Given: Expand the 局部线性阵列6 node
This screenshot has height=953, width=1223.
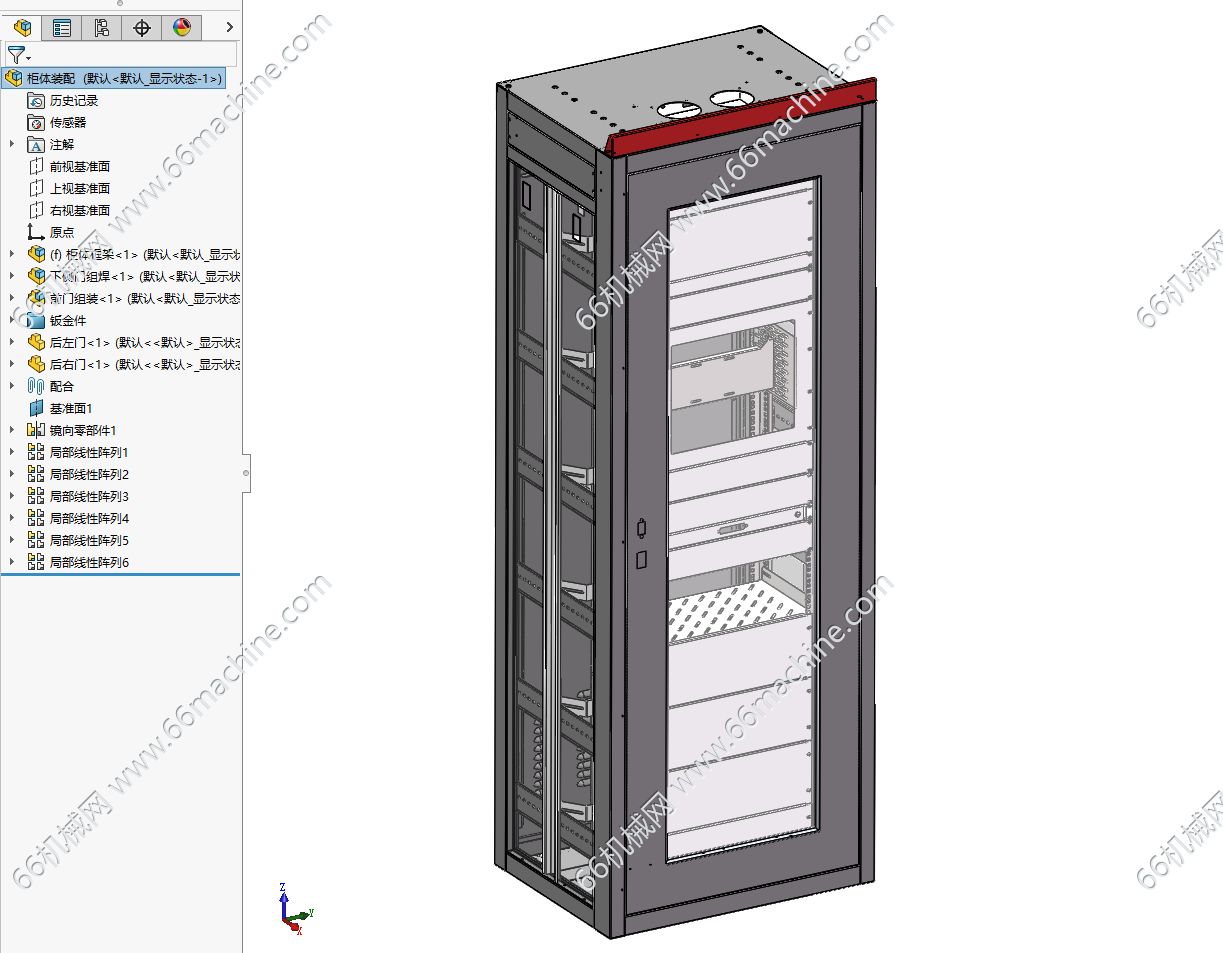Looking at the screenshot, I should coord(12,562).
